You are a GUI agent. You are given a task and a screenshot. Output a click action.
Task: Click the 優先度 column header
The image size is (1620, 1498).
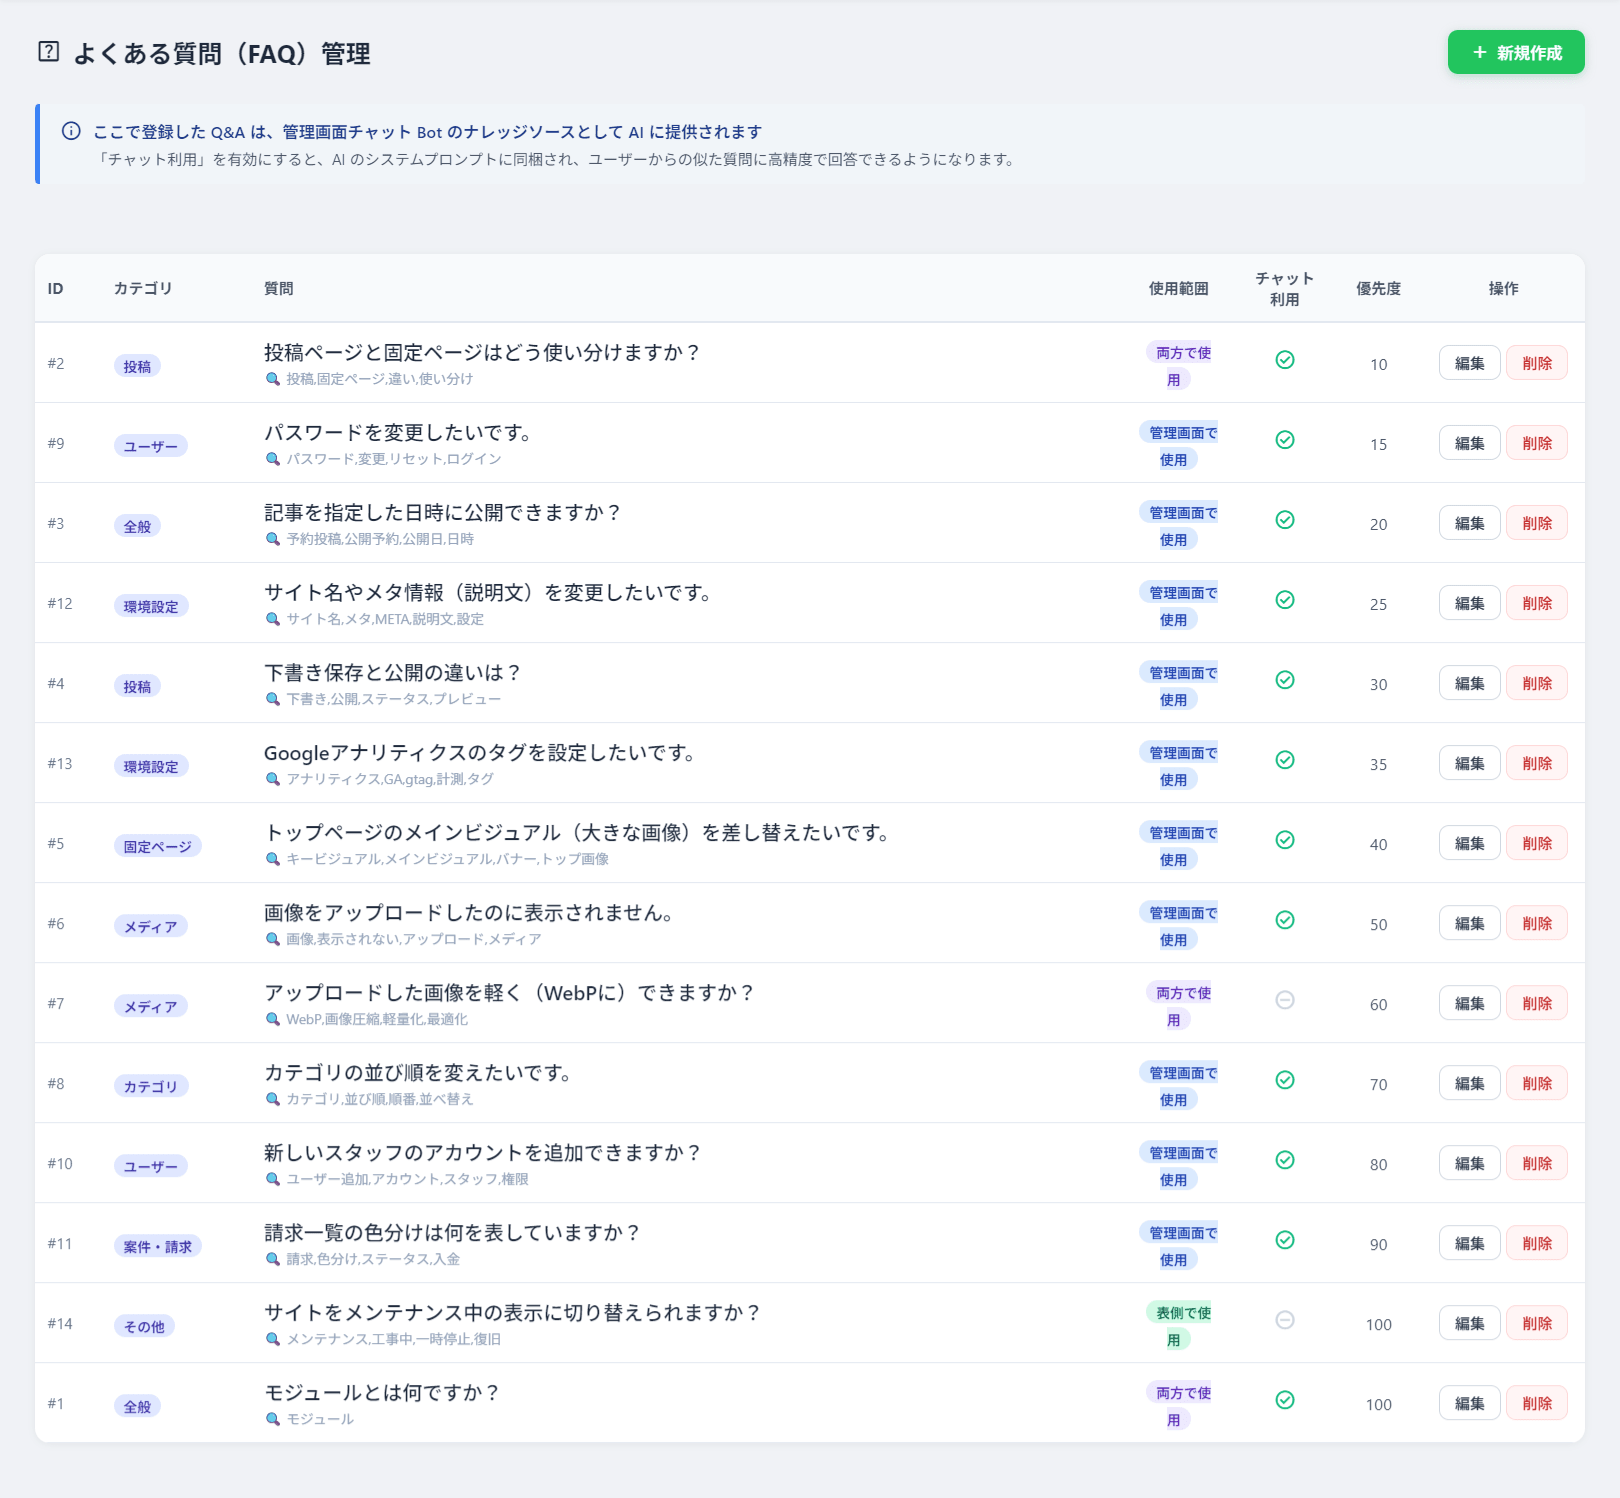1378,288
